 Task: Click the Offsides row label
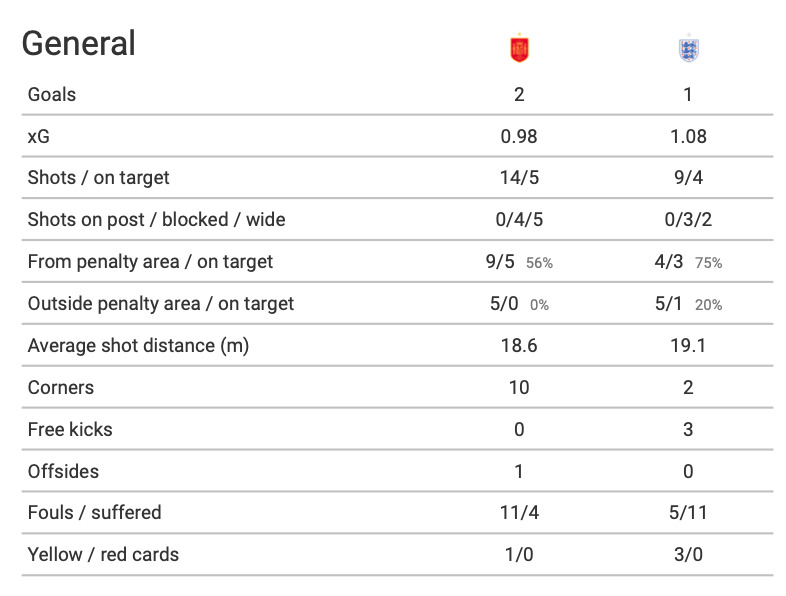click(x=64, y=471)
